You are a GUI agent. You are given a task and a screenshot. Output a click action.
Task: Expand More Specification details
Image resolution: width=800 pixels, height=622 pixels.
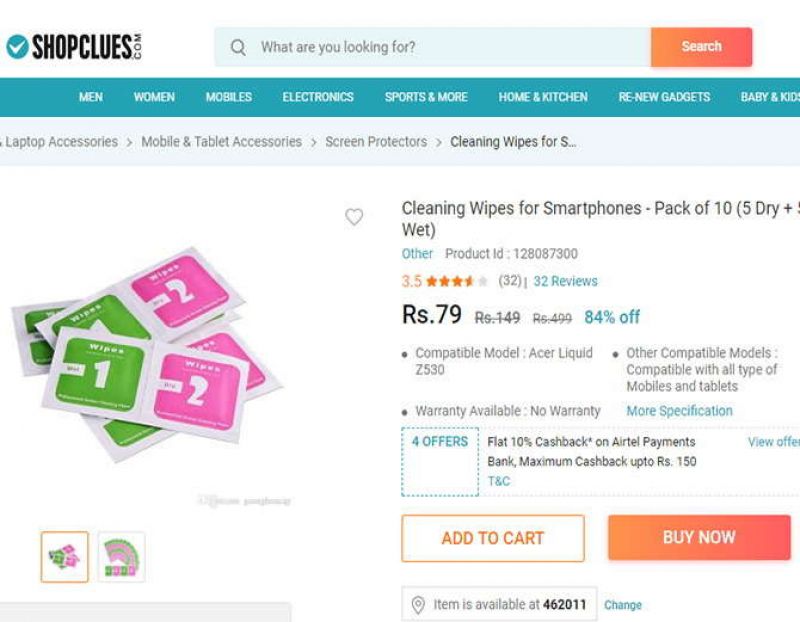[679, 411]
